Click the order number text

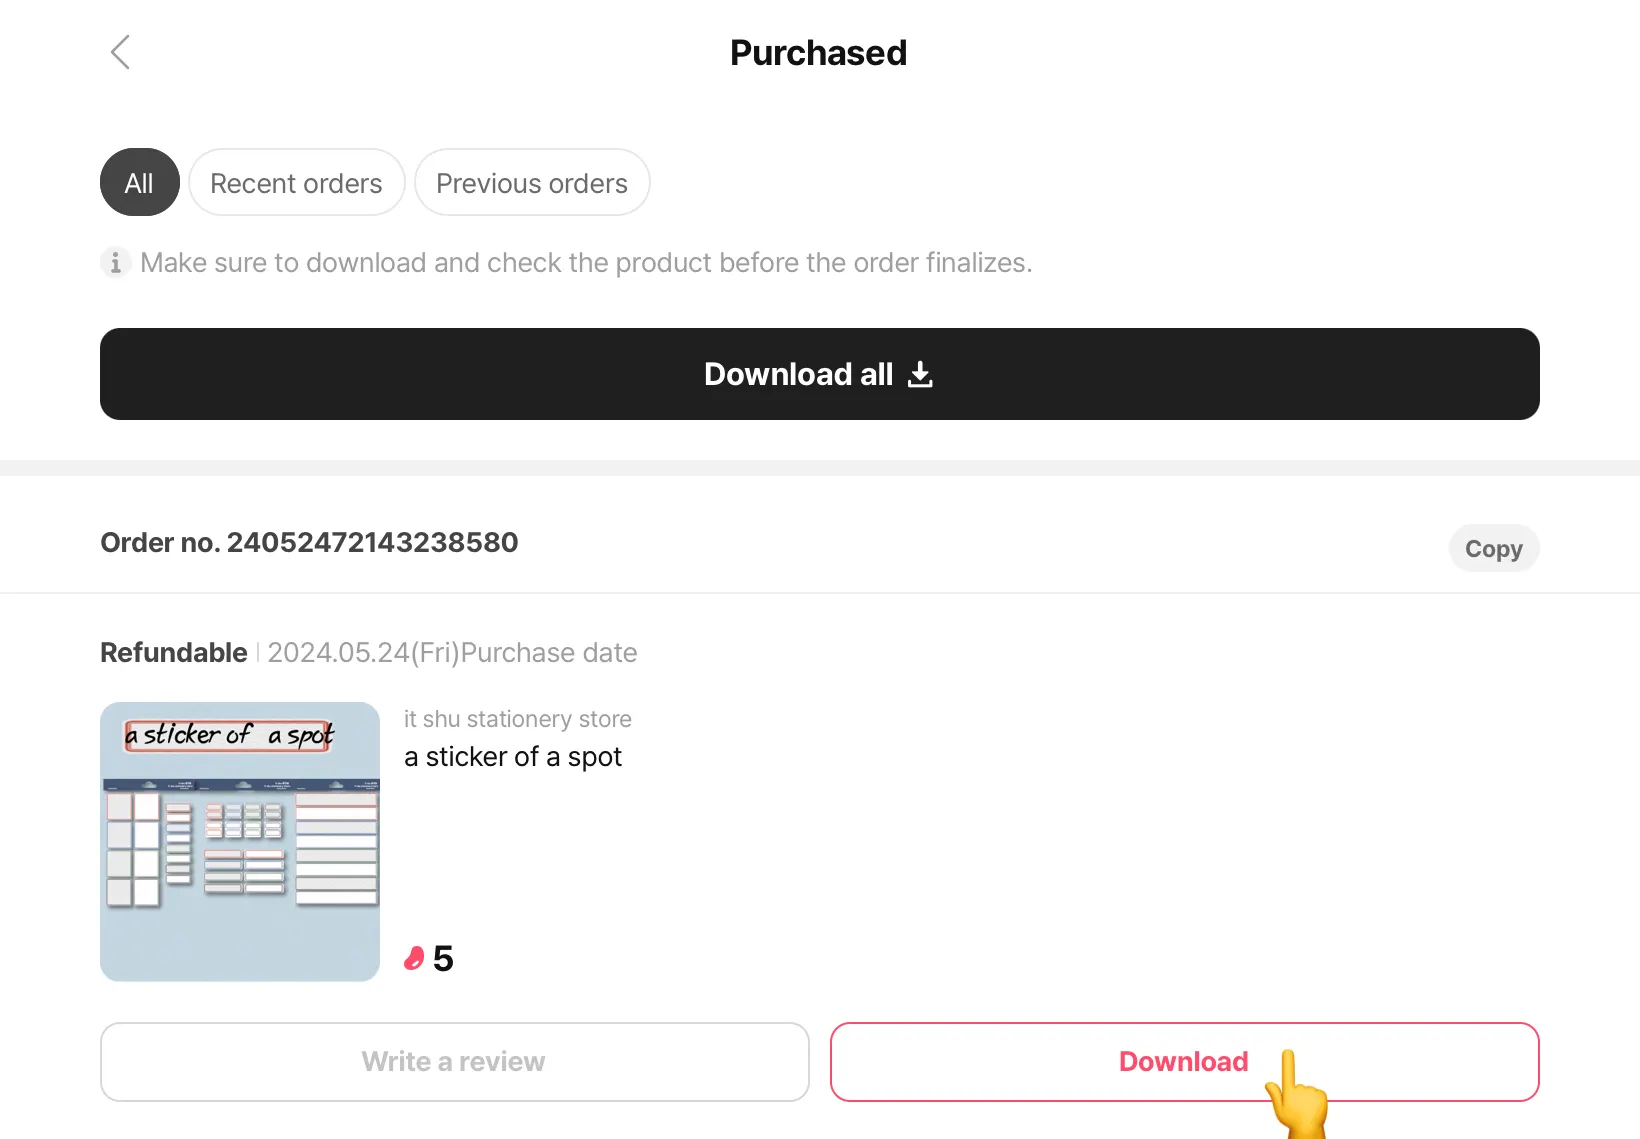click(x=309, y=543)
